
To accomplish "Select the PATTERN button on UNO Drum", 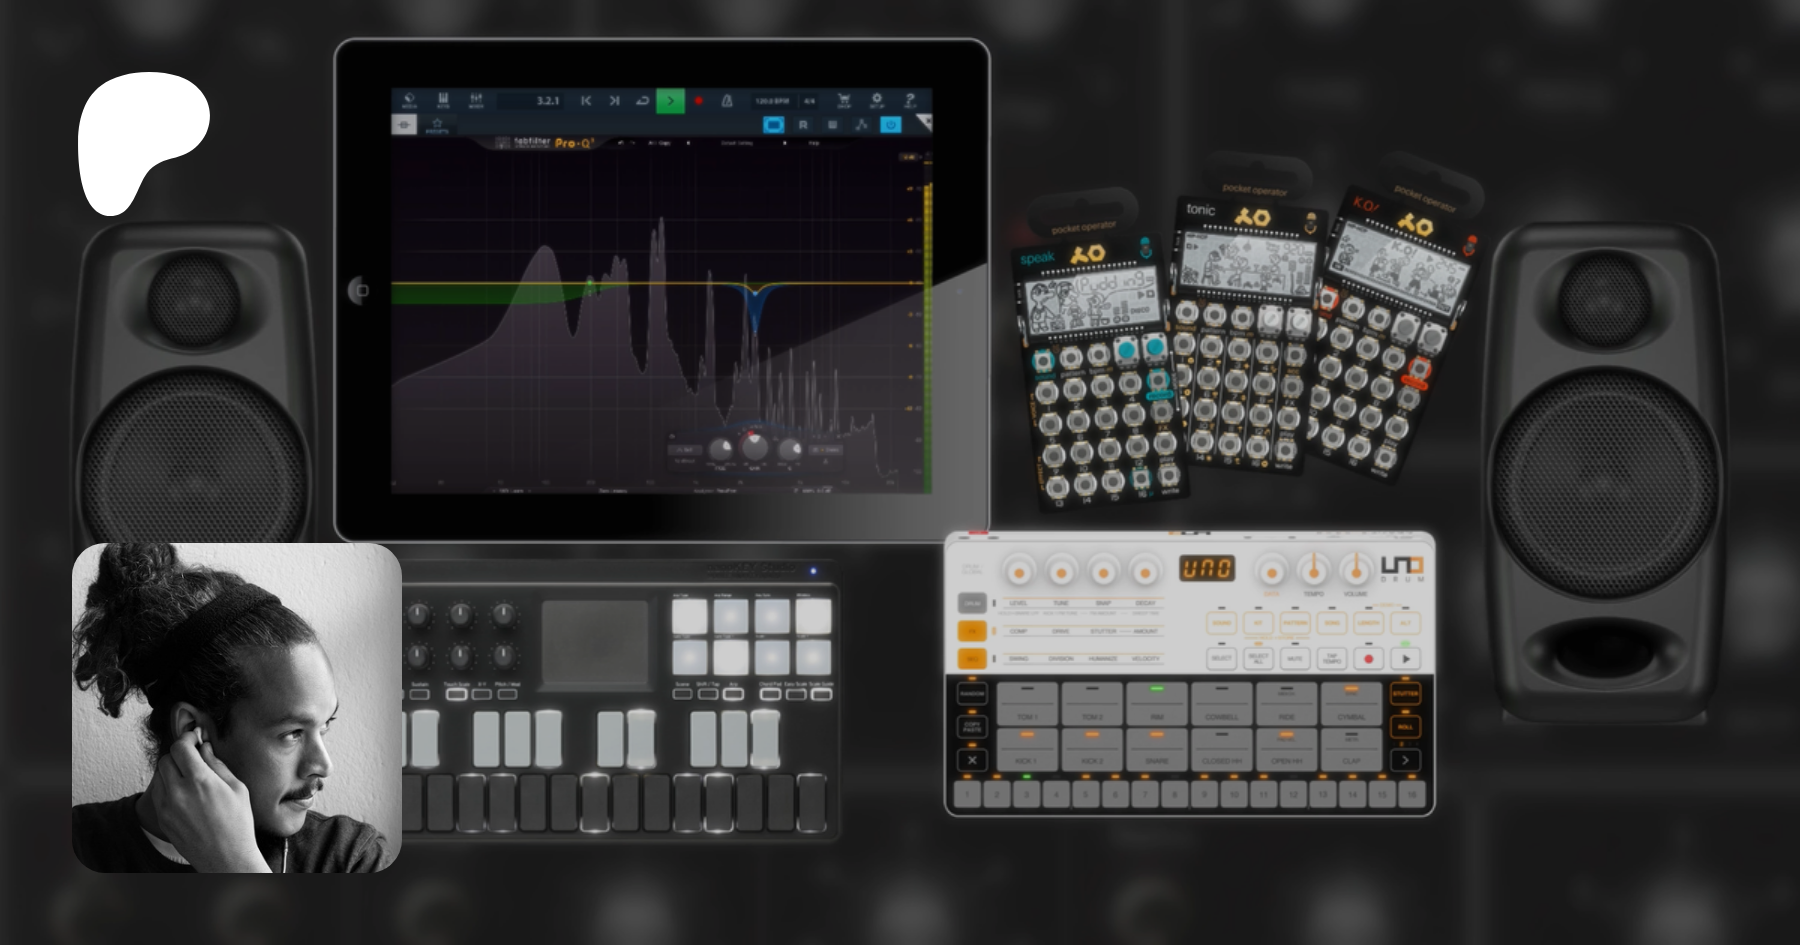I will pos(1294,623).
